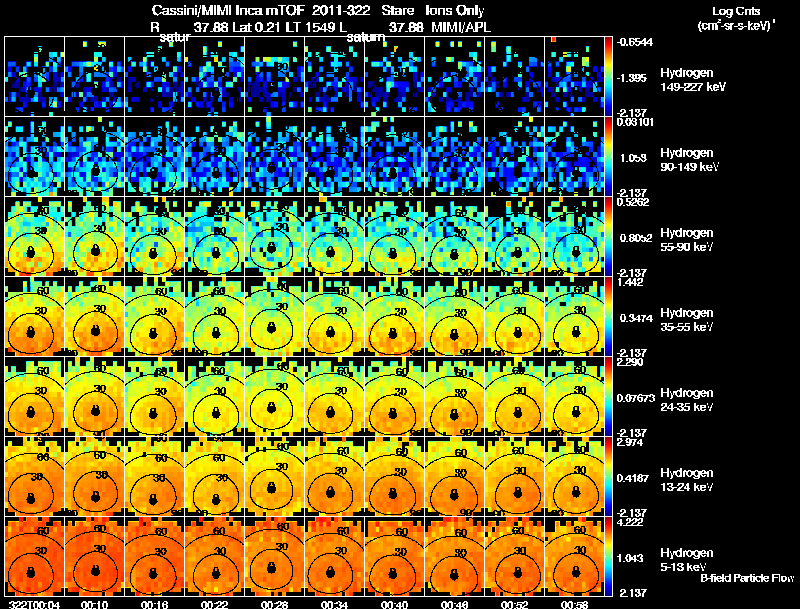Select the Lat 0.21 value in the header
Image resolution: width=800 pixels, height=609 pixels.
coord(257,27)
